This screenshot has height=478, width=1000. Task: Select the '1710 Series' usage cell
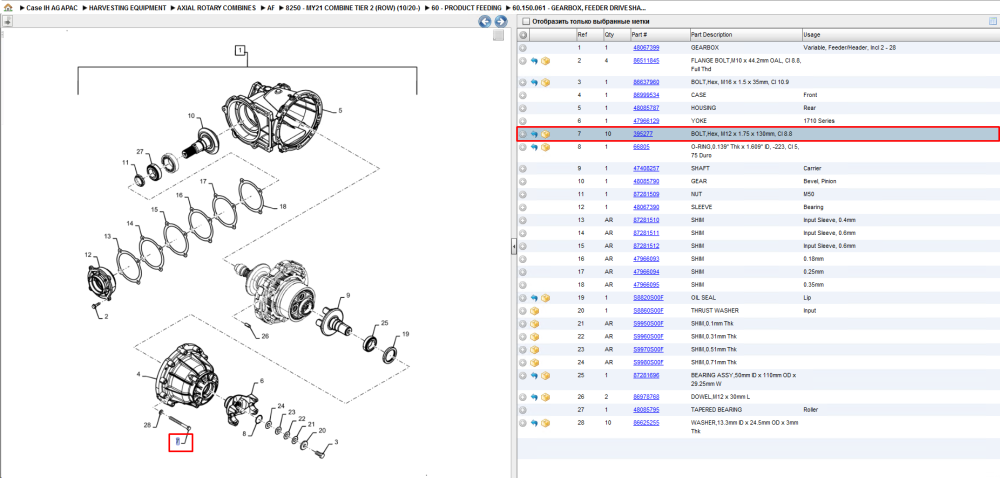coord(819,120)
